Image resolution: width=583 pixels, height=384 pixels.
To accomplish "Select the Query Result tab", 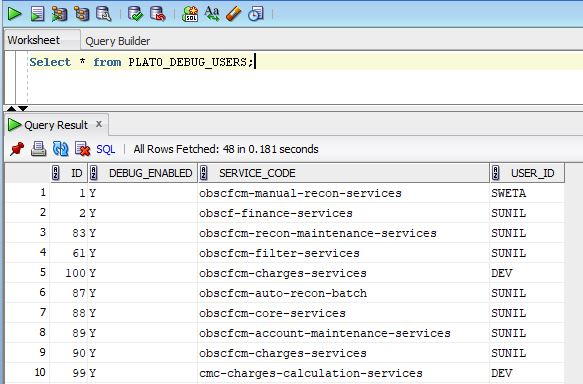I will pyautogui.click(x=56, y=125).
